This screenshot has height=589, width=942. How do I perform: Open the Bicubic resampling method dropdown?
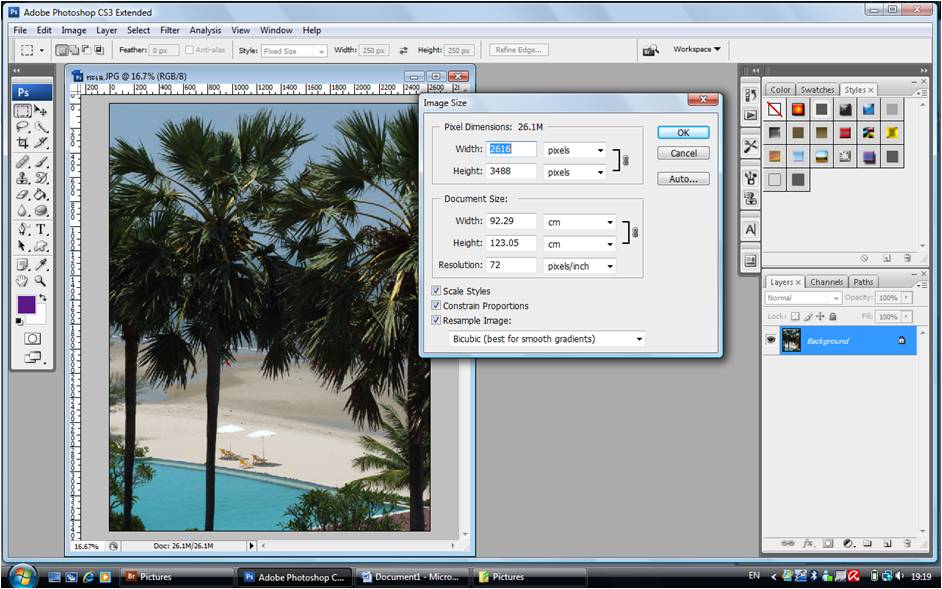(x=546, y=339)
